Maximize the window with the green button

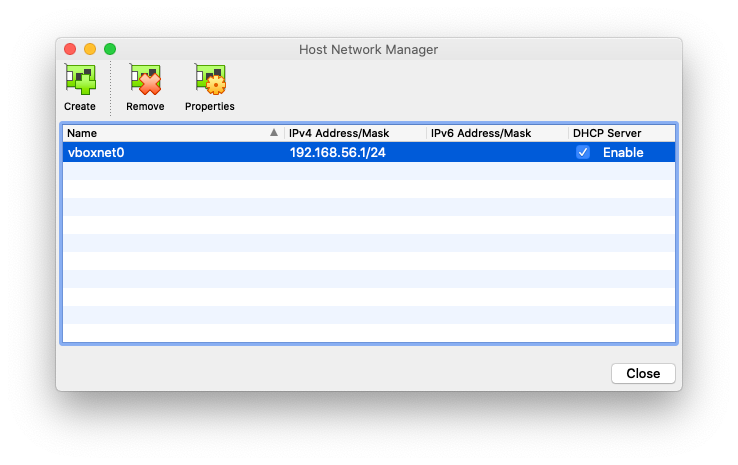110,49
